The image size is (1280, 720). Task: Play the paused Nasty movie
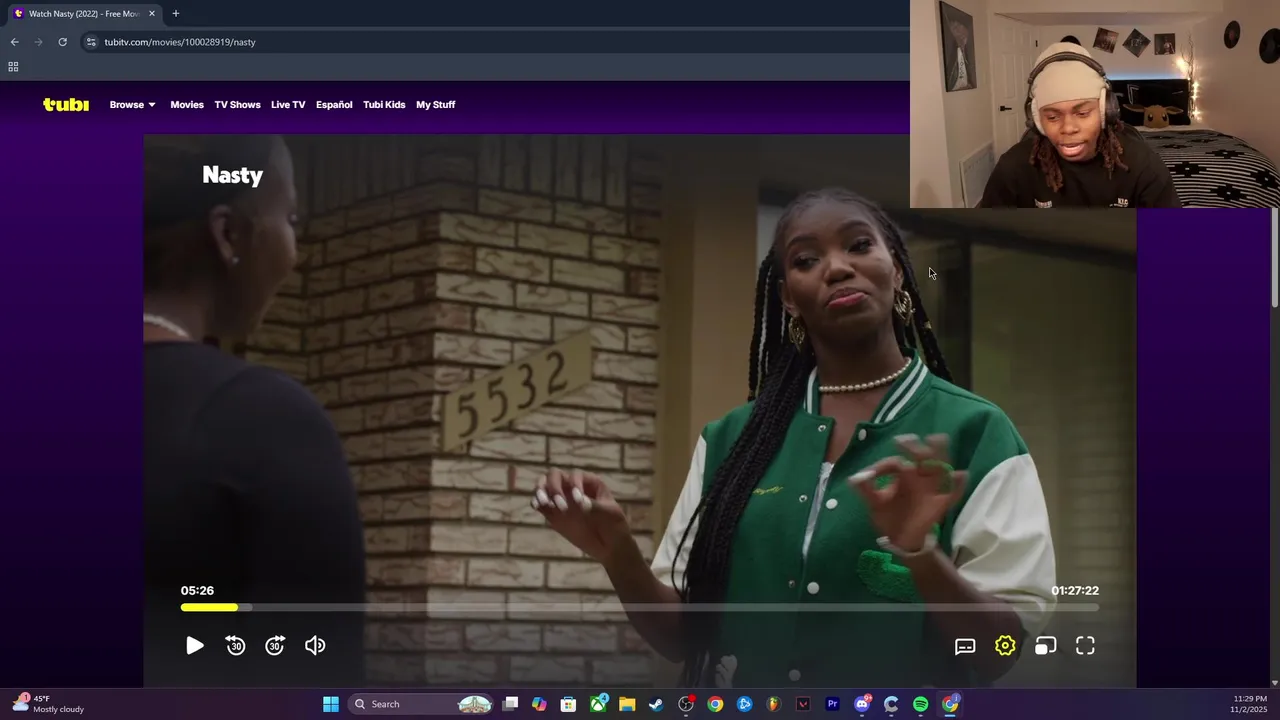(x=195, y=646)
